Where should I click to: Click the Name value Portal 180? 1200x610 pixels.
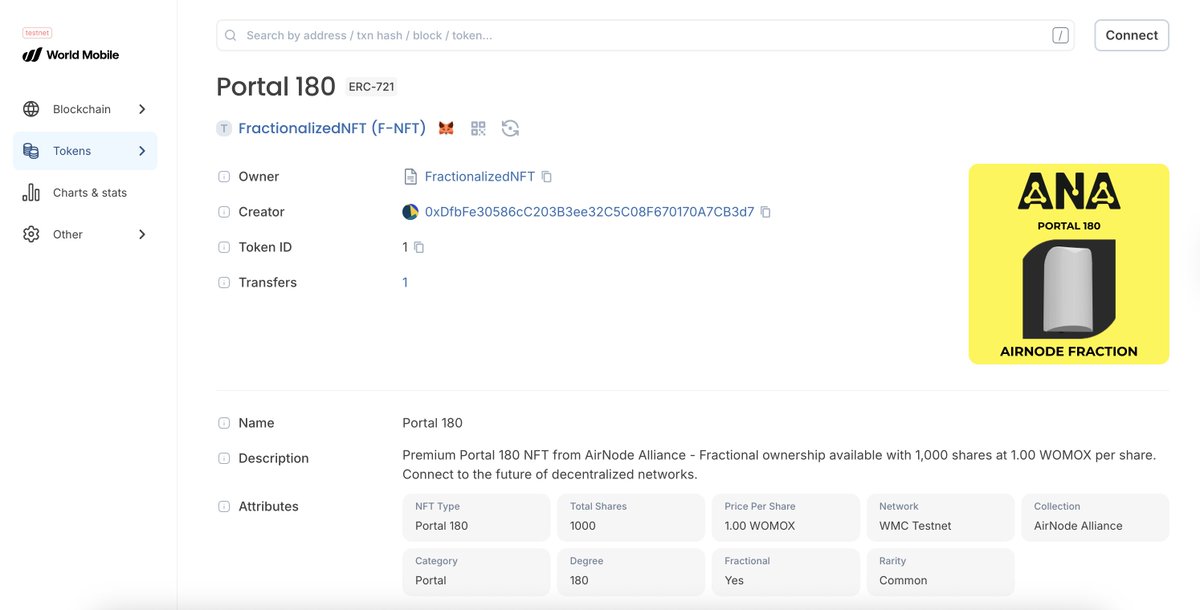pyautogui.click(x=432, y=423)
